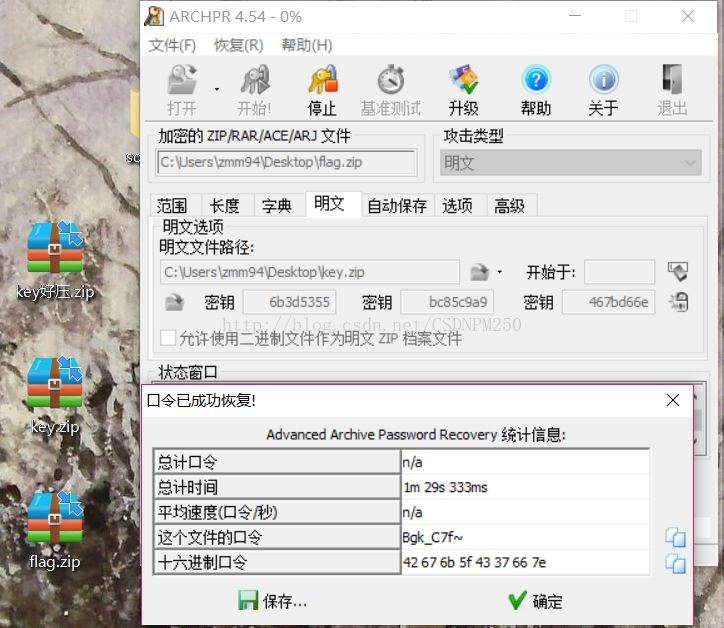Click the load keys icon left of 密钥
Screen dimensions: 724x628
pyautogui.click(x=174, y=302)
